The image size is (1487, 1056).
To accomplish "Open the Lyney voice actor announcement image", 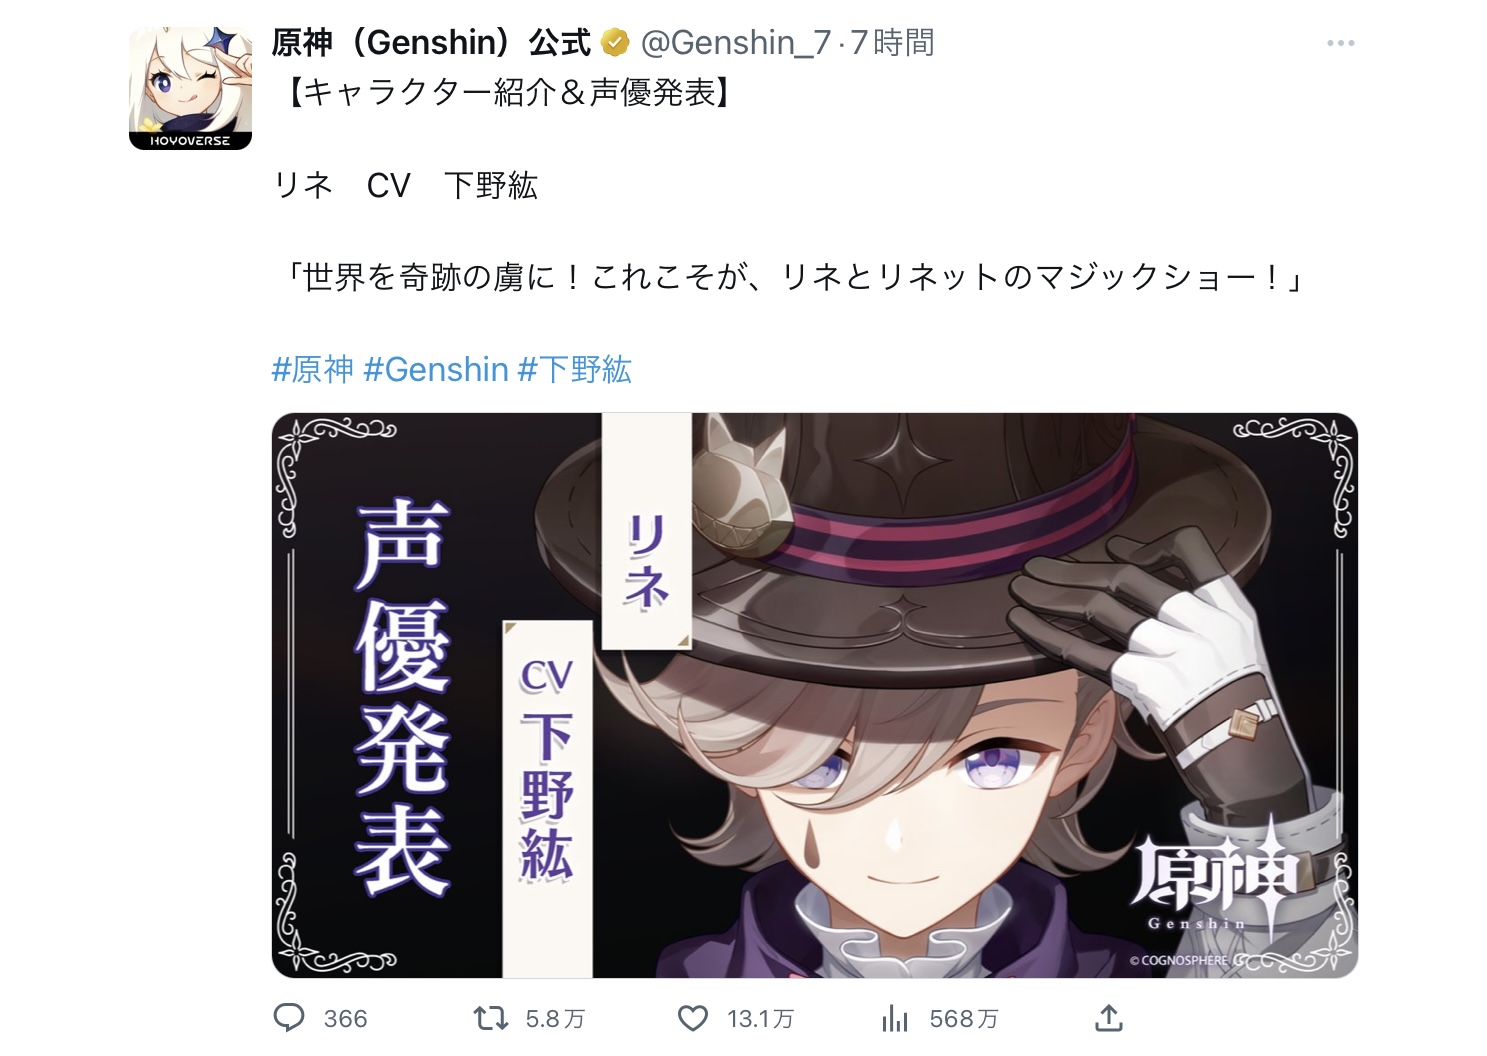I will tap(814, 695).
